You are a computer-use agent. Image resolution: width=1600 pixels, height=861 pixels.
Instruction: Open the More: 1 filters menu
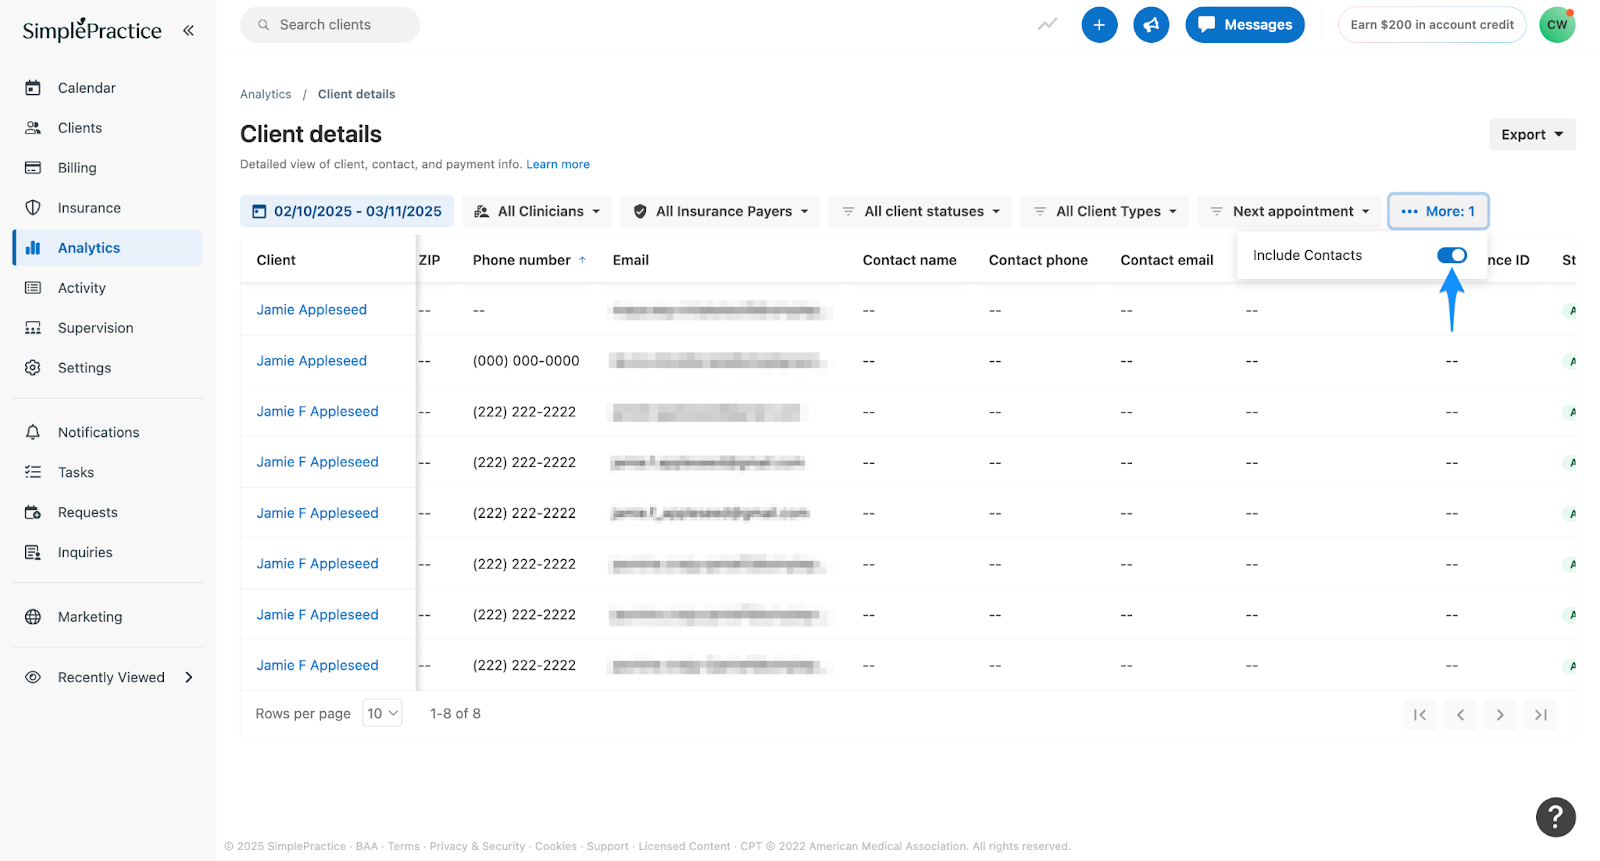tap(1438, 211)
